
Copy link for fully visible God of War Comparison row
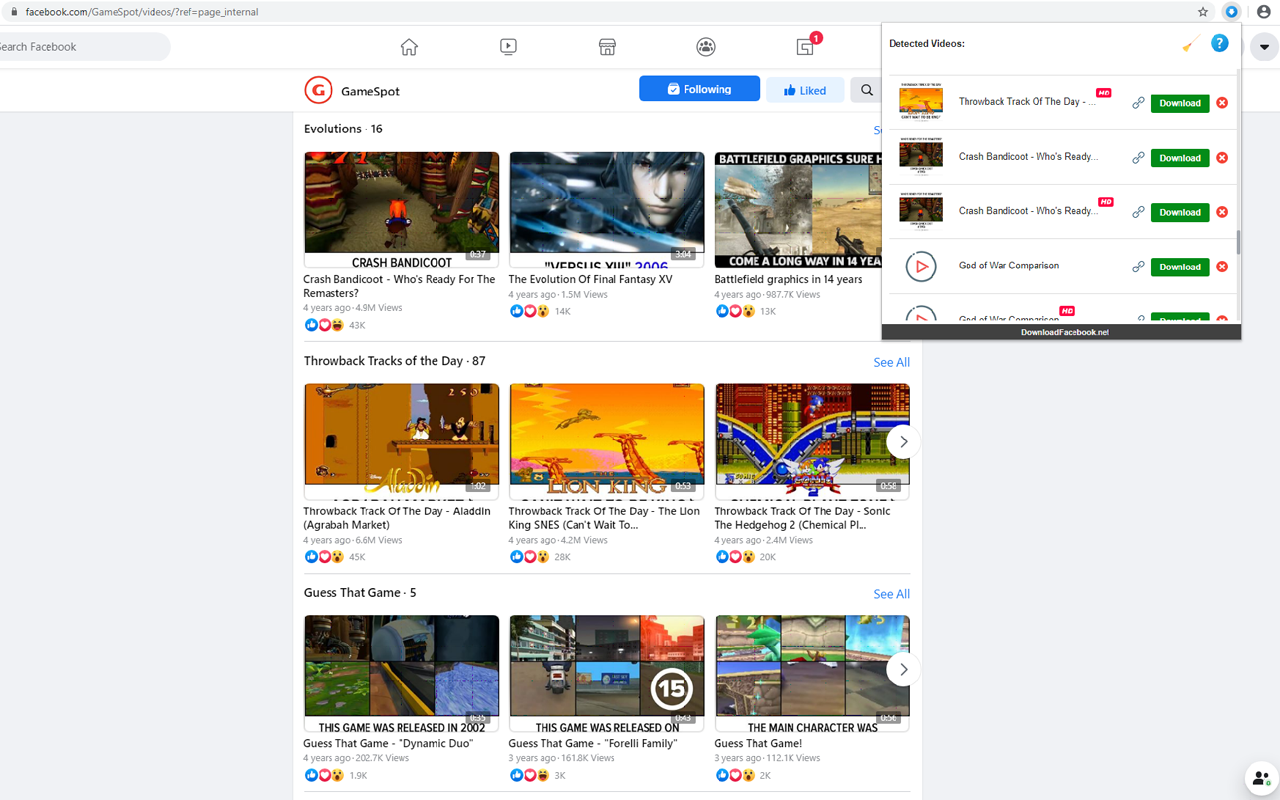pyautogui.click(x=1138, y=267)
